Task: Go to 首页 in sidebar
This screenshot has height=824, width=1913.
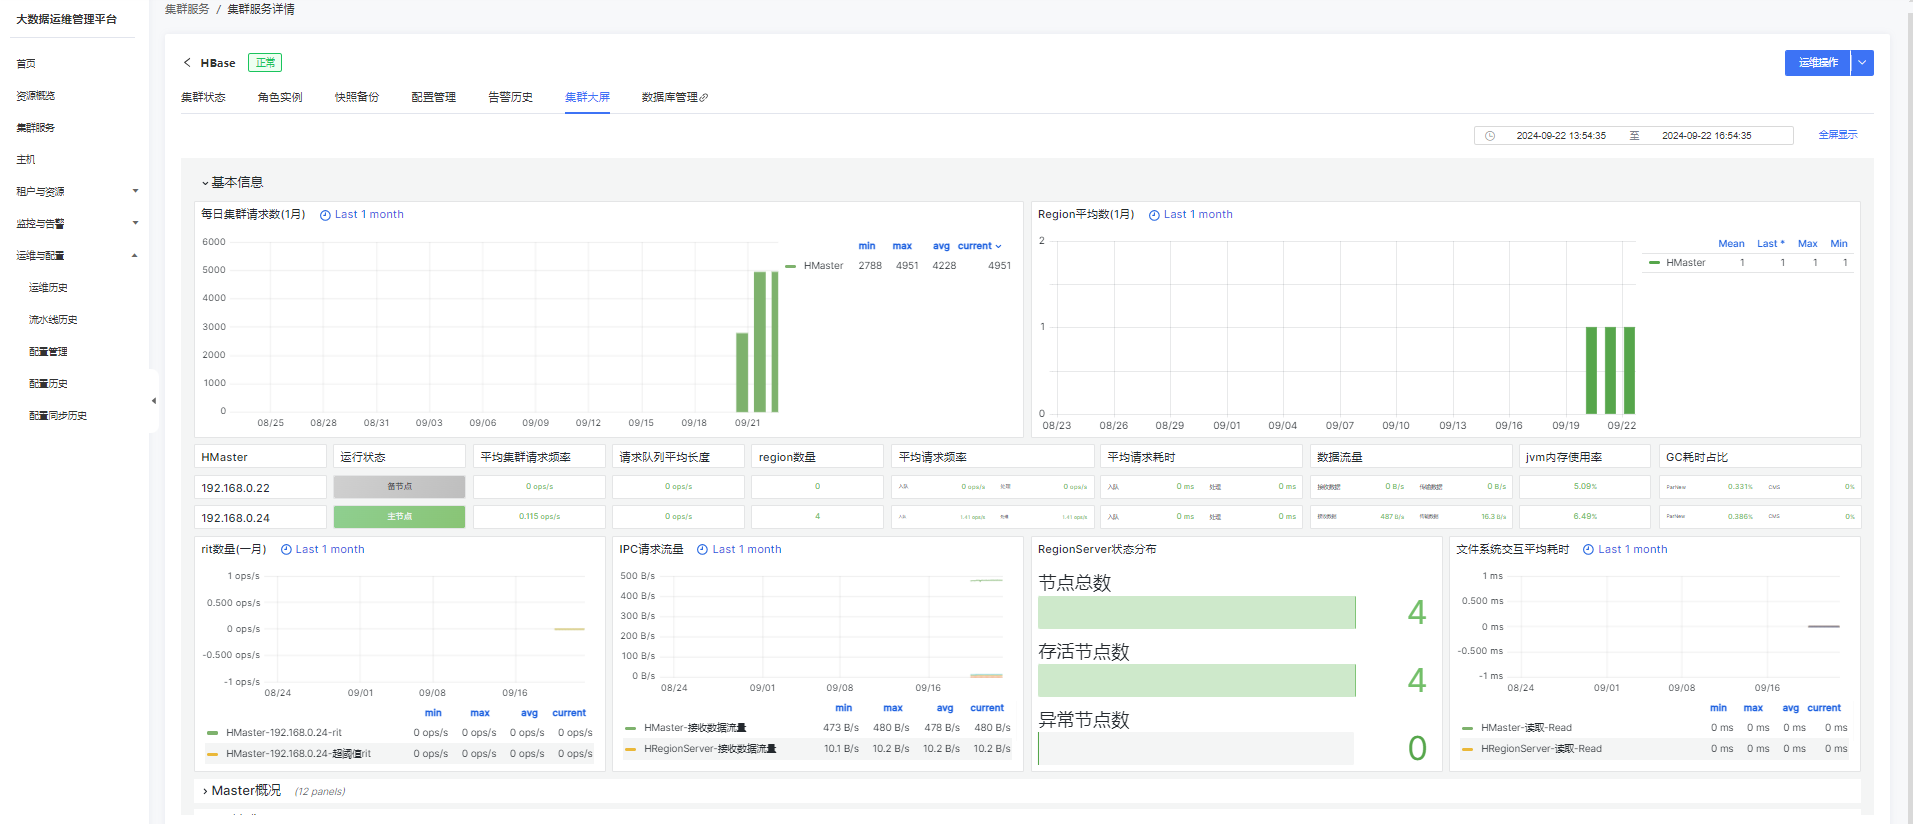Action: (x=26, y=63)
